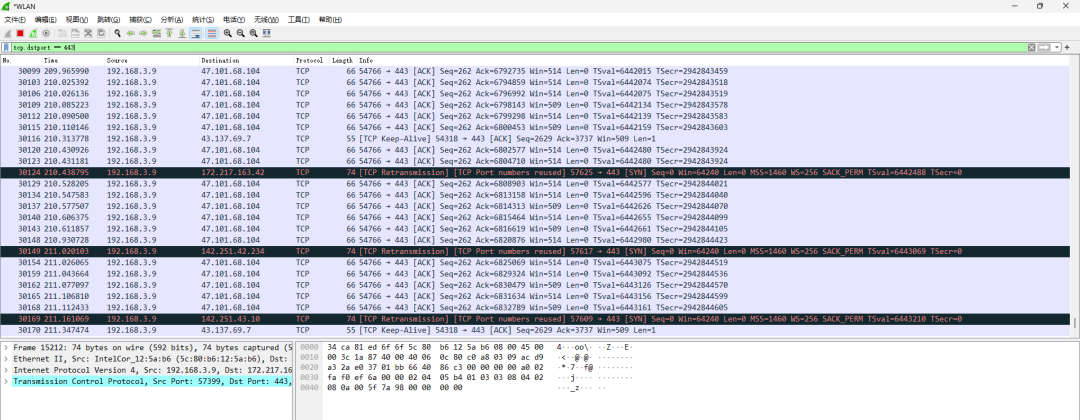Zoom in on packet list text
This screenshot has width=1080, height=420.
229,33
